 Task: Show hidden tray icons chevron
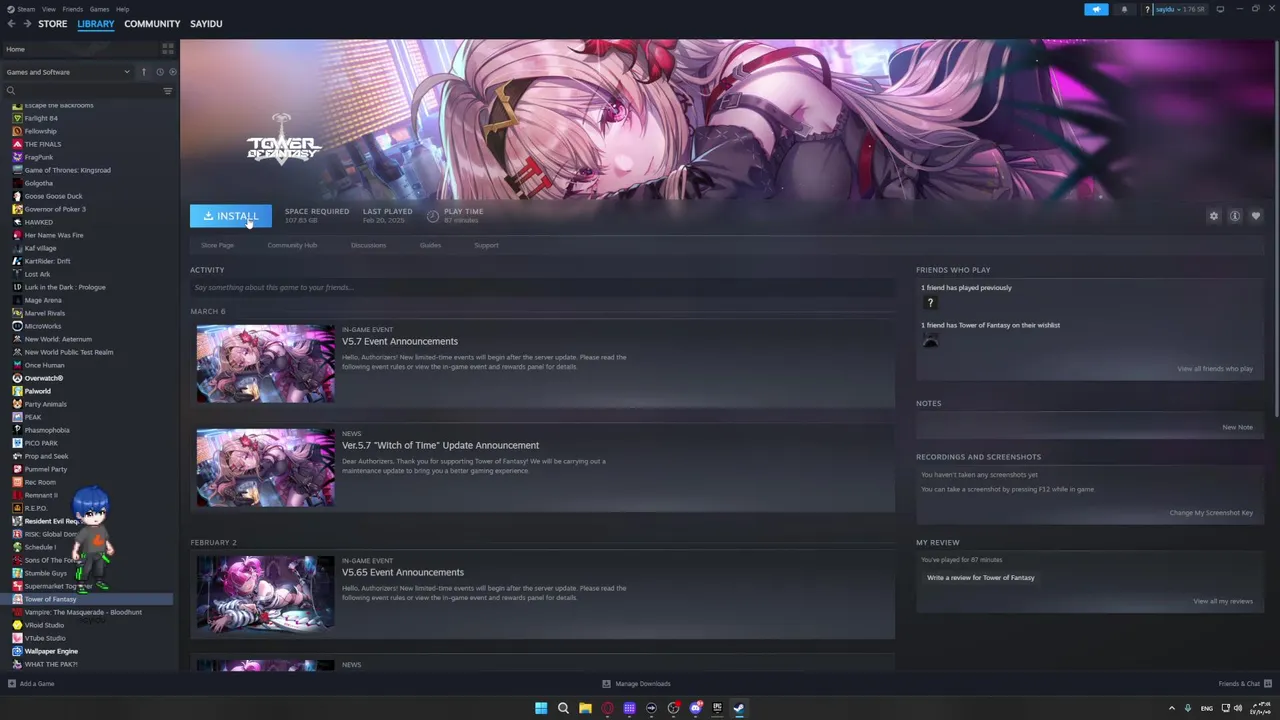(1172, 708)
